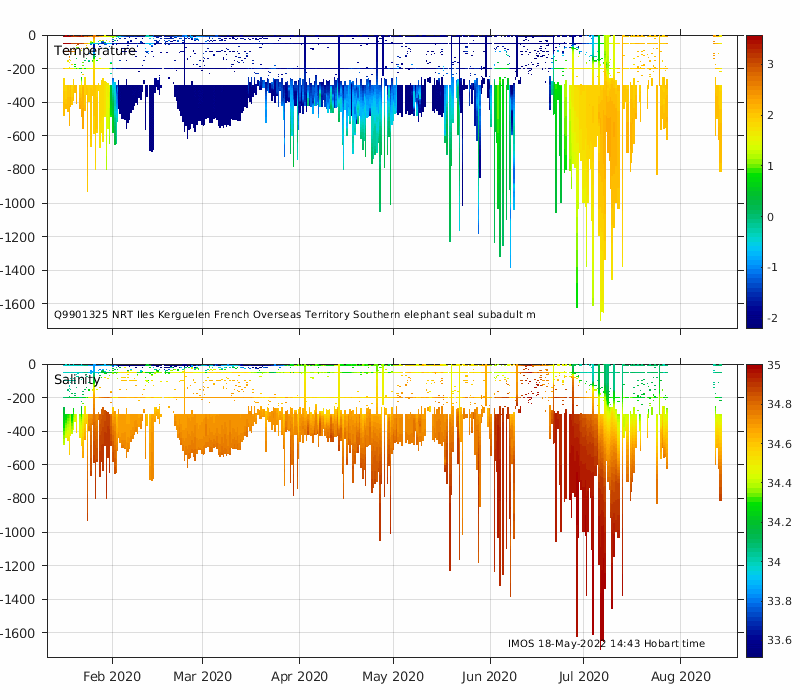Select the Feb 2020 x-axis tick label
This screenshot has width=800, height=700.
pos(111,676)
